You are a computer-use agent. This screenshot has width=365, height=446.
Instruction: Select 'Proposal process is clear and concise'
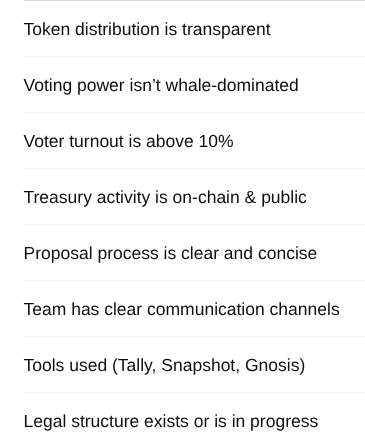coord(194,253)
